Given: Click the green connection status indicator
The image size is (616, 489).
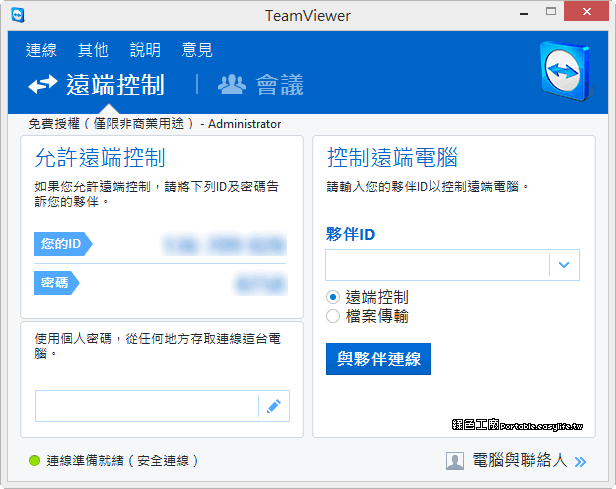Looking at the screenshot, I should click(35, 460).
